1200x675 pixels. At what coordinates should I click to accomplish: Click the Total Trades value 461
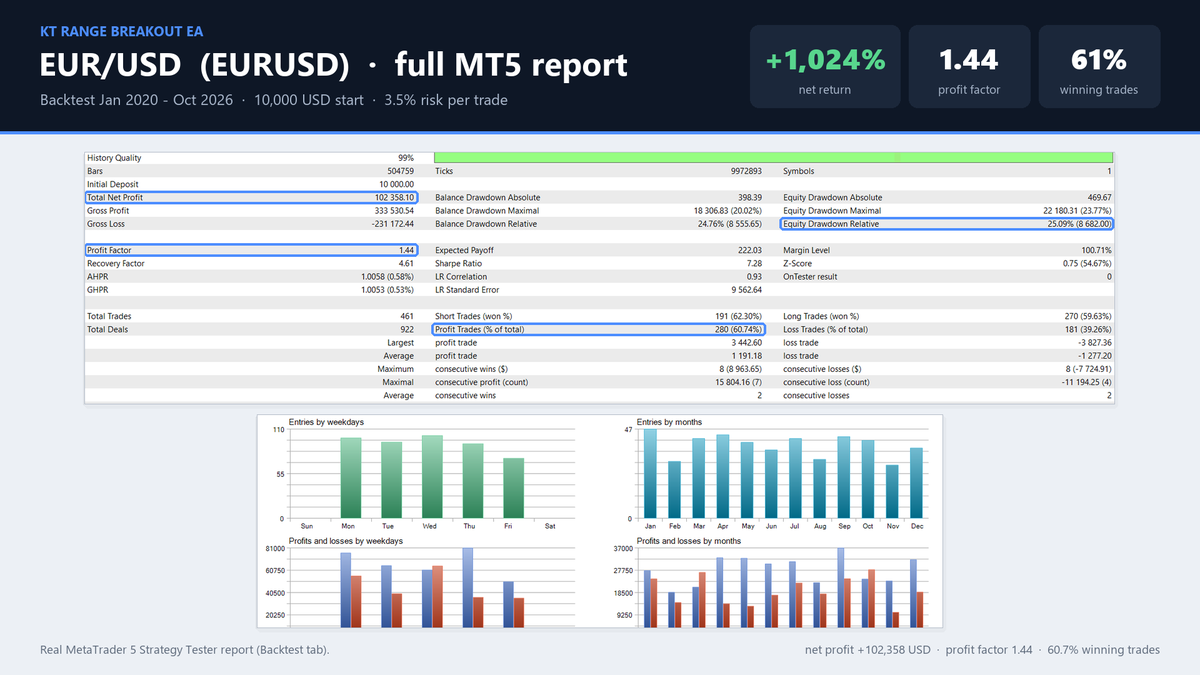point(407,316)
